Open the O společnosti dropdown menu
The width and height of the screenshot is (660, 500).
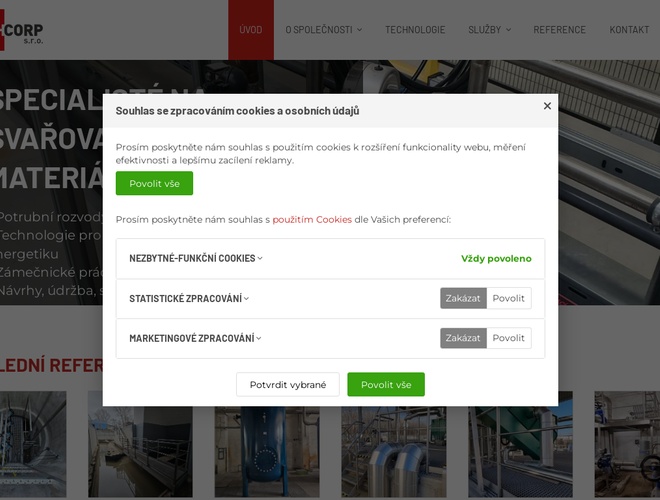click(323, 30)
